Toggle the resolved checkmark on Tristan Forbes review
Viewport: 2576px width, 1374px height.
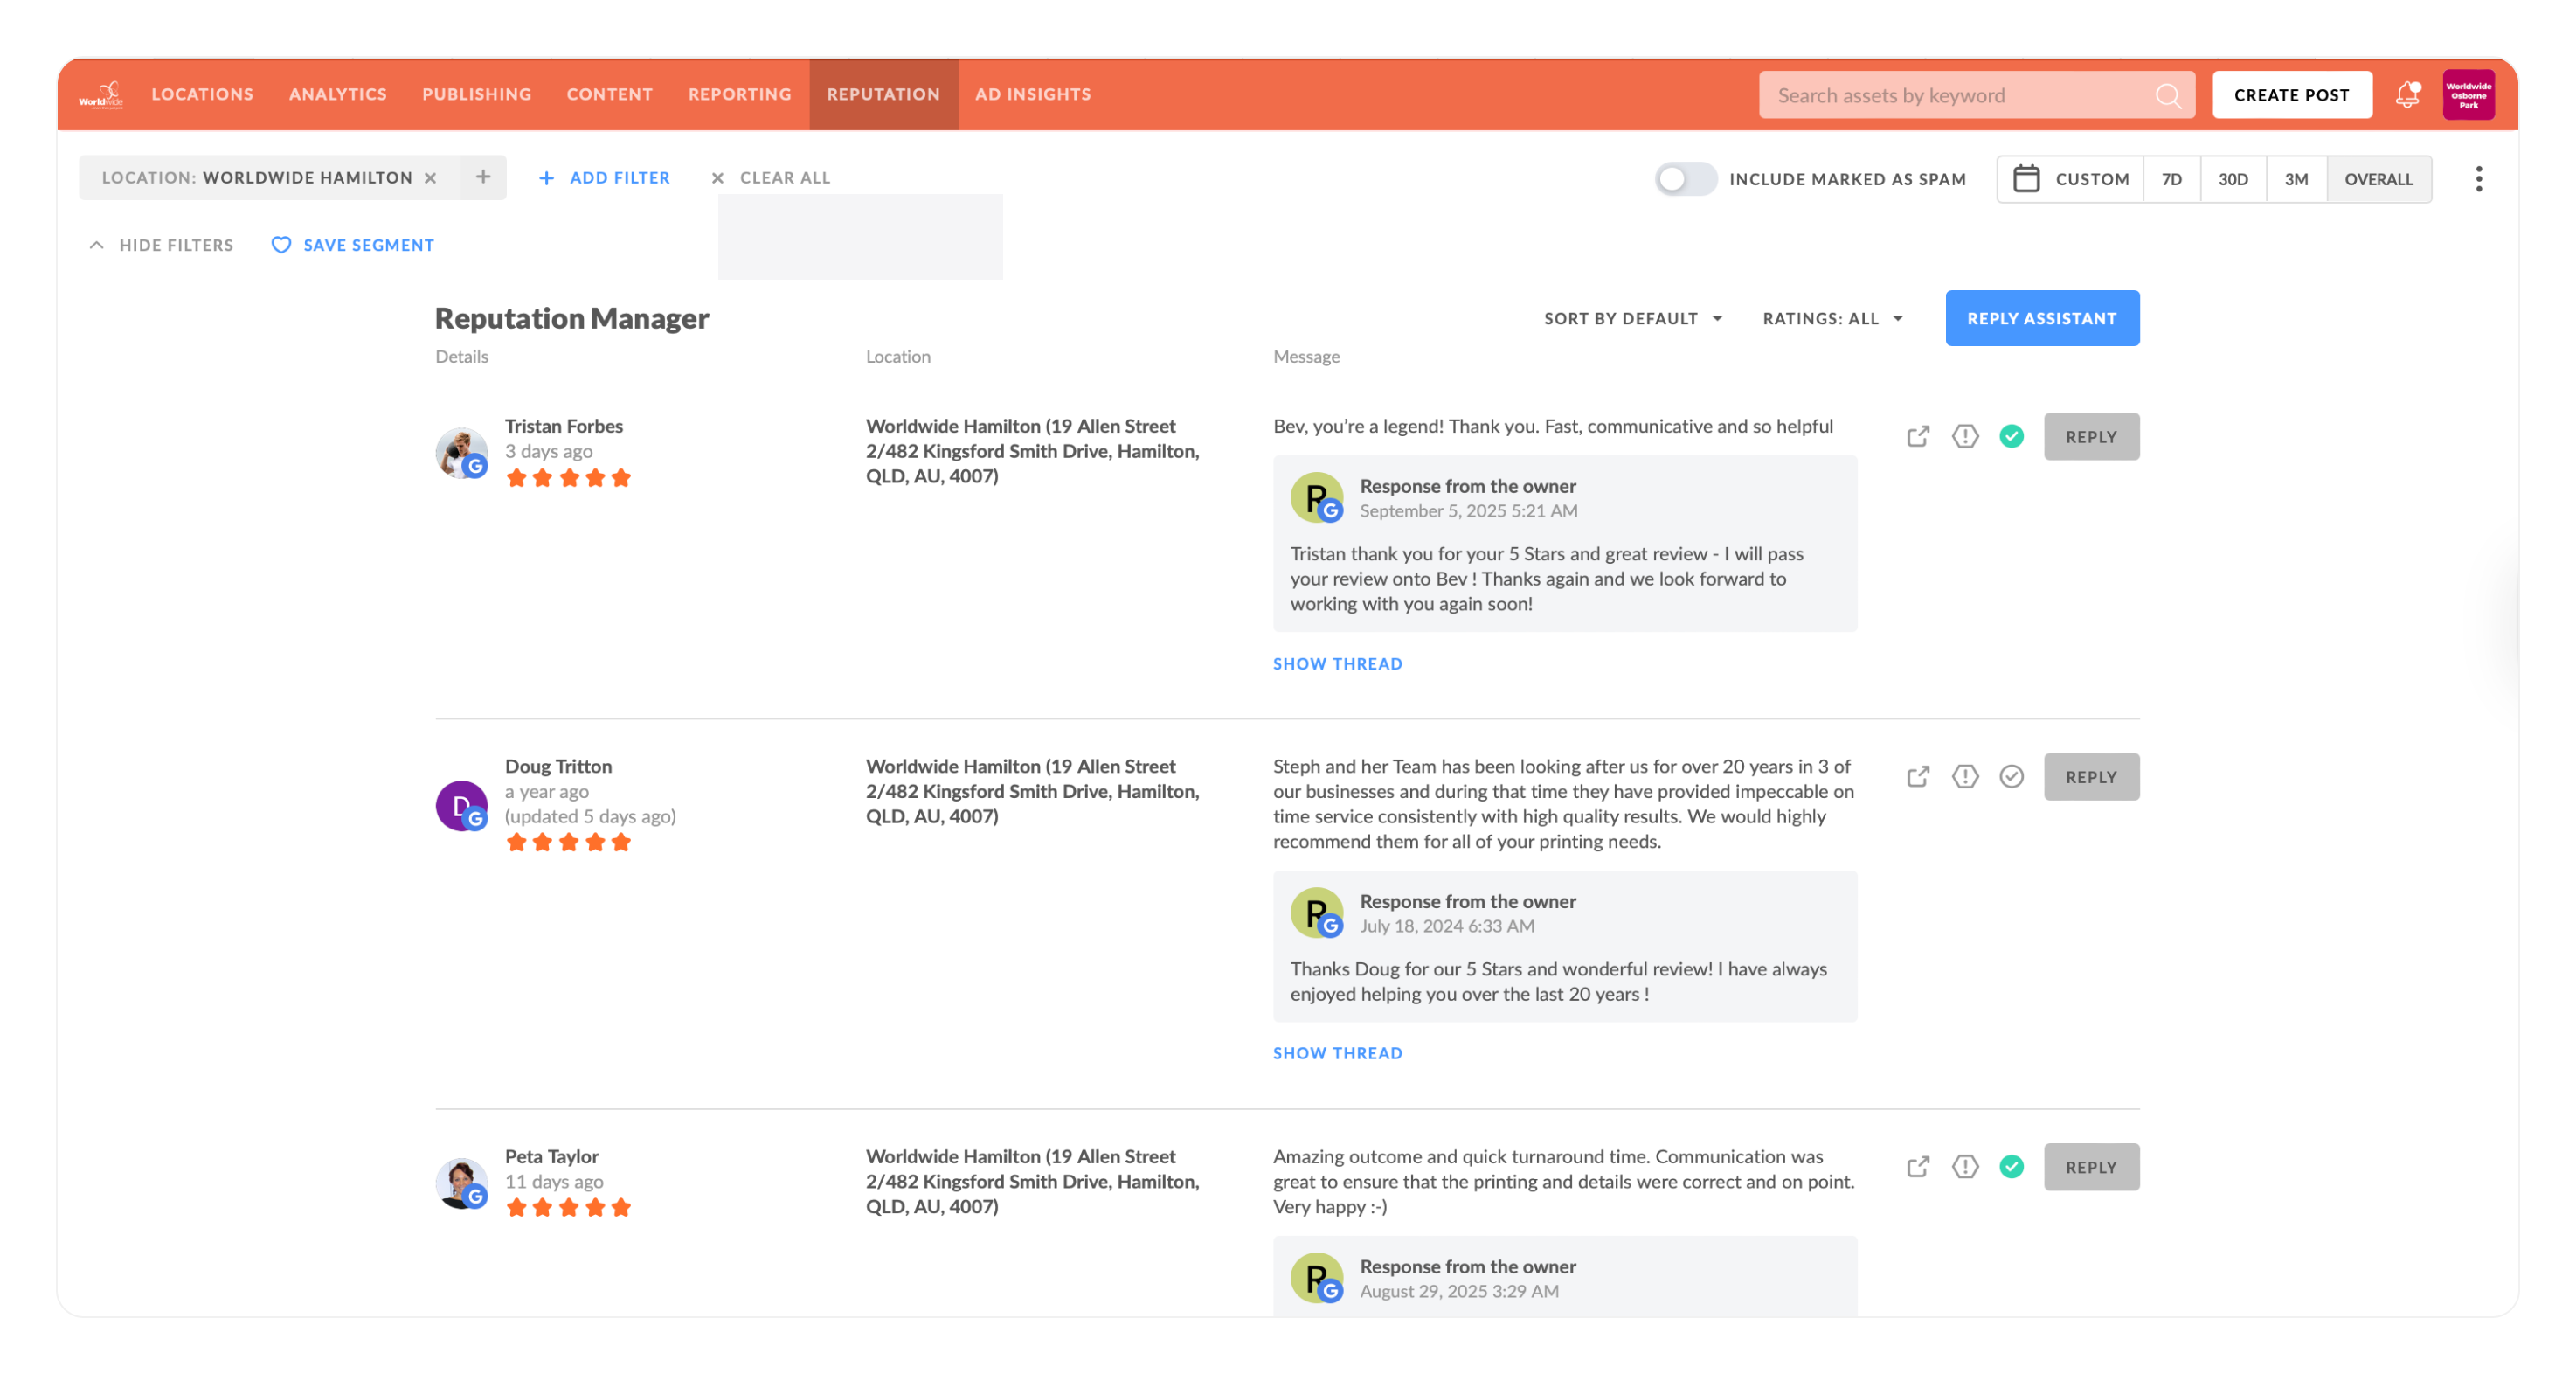pyautogui.click(x=2011, y=437)
